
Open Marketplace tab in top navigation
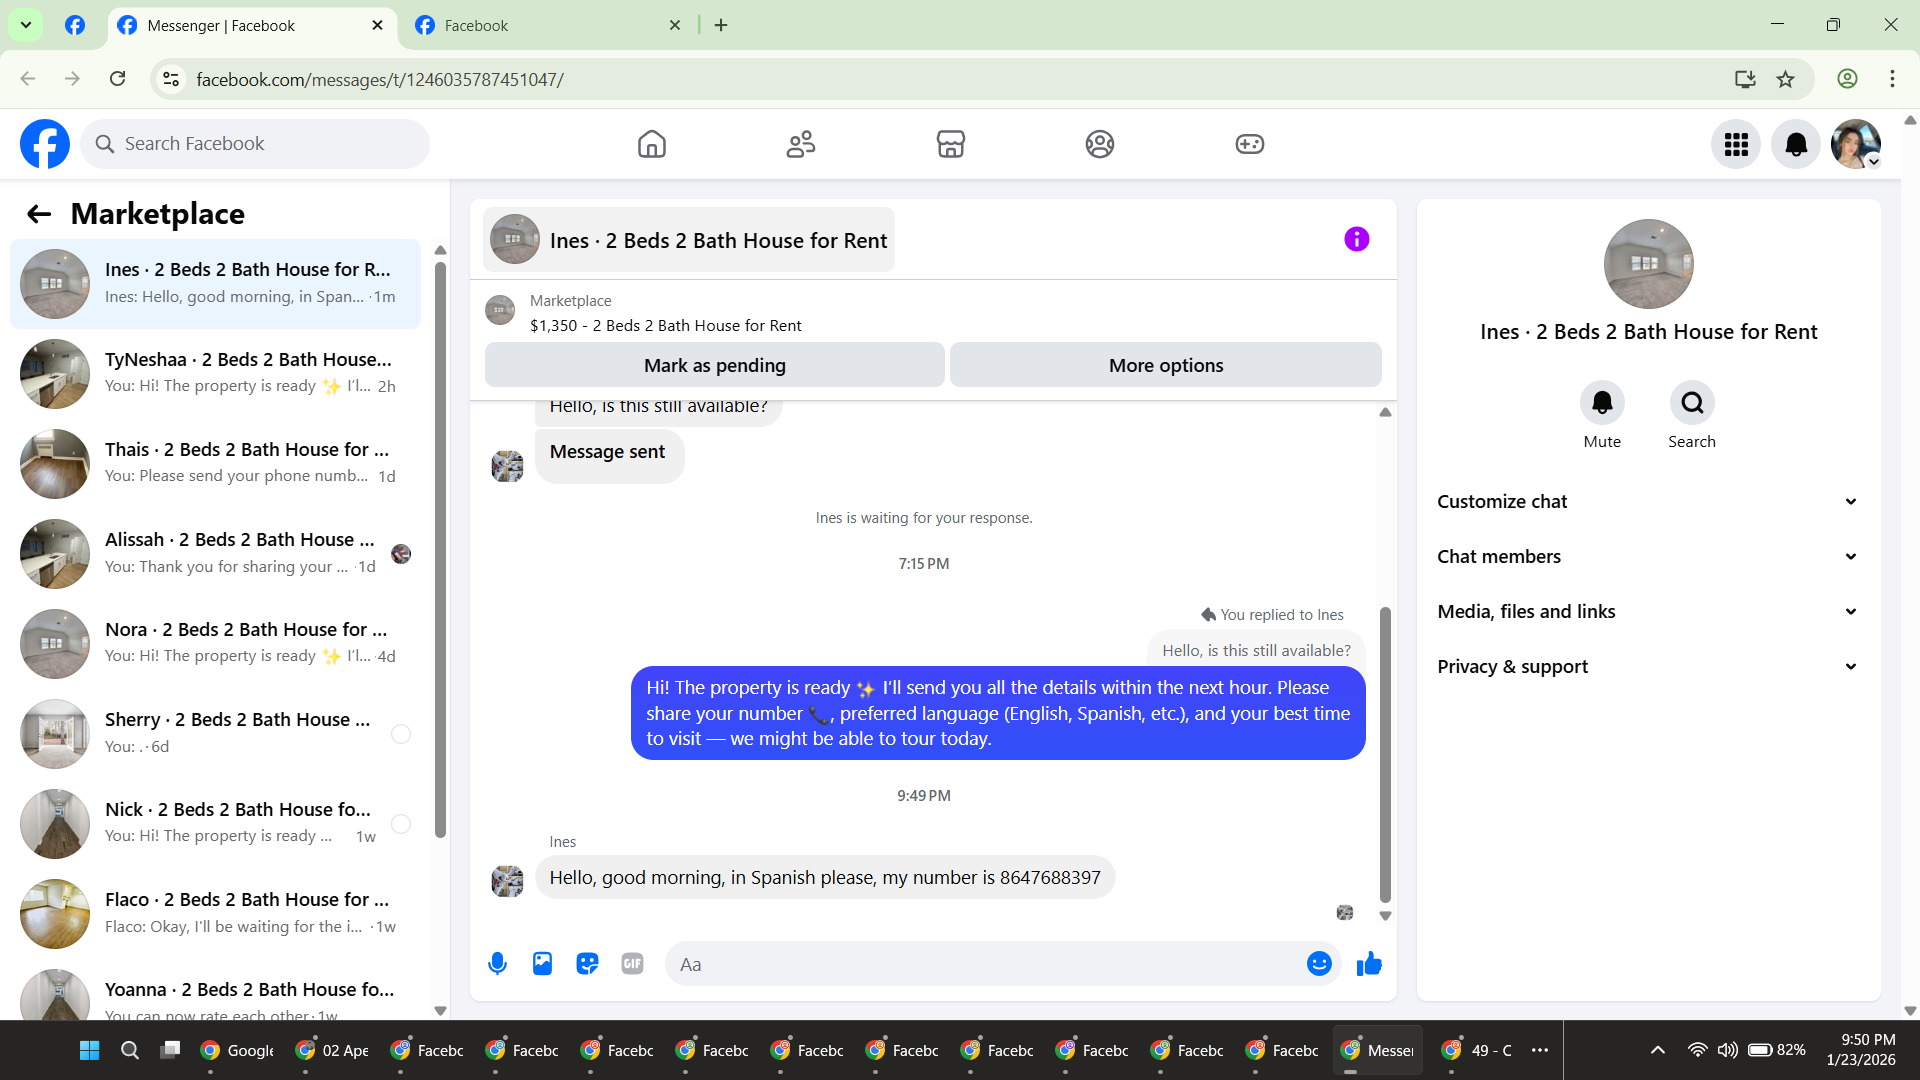[950, 144]
